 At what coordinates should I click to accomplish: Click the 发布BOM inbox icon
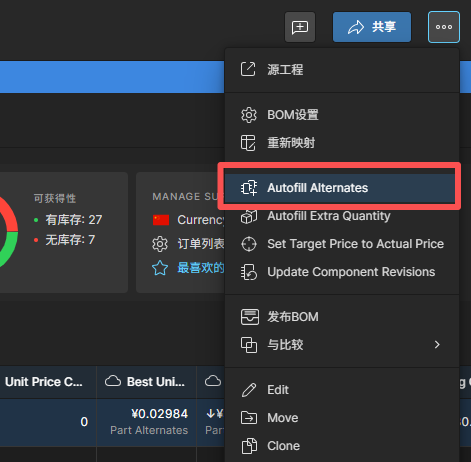[249, 317]
